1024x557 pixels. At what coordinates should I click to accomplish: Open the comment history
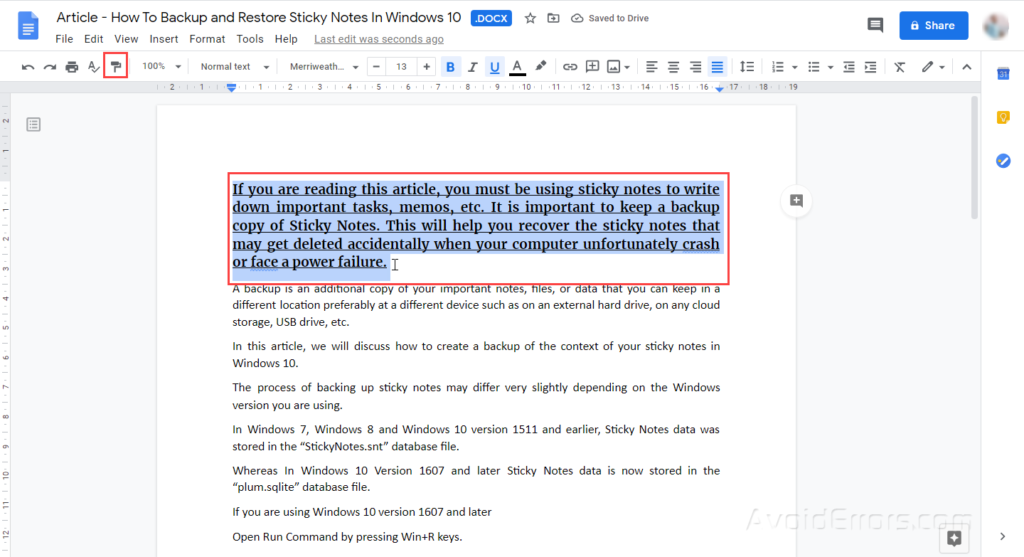tap(875, 25)
